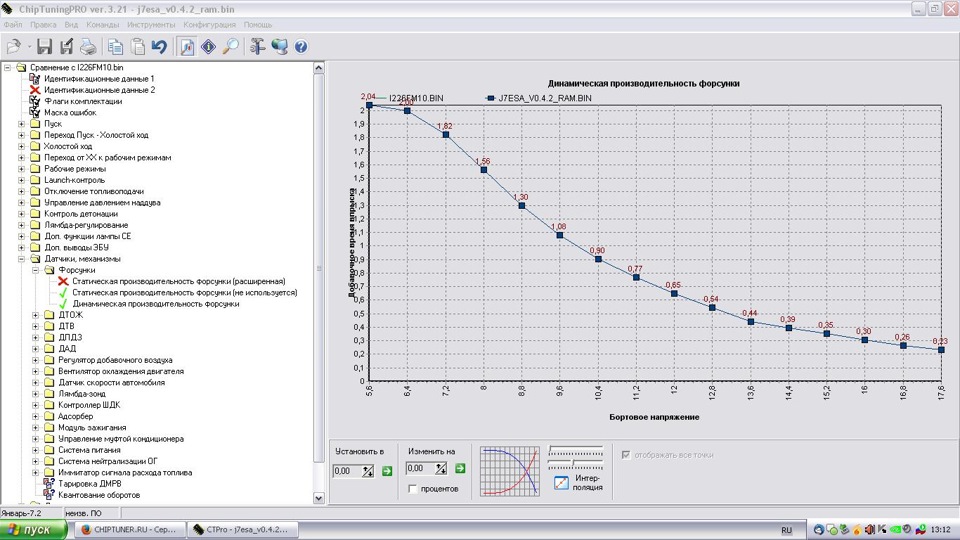The width and height of the screenshot is (960, 540).
Task: Click the Идентификационные данные 1 item icon
Action: tap(35, 79)
